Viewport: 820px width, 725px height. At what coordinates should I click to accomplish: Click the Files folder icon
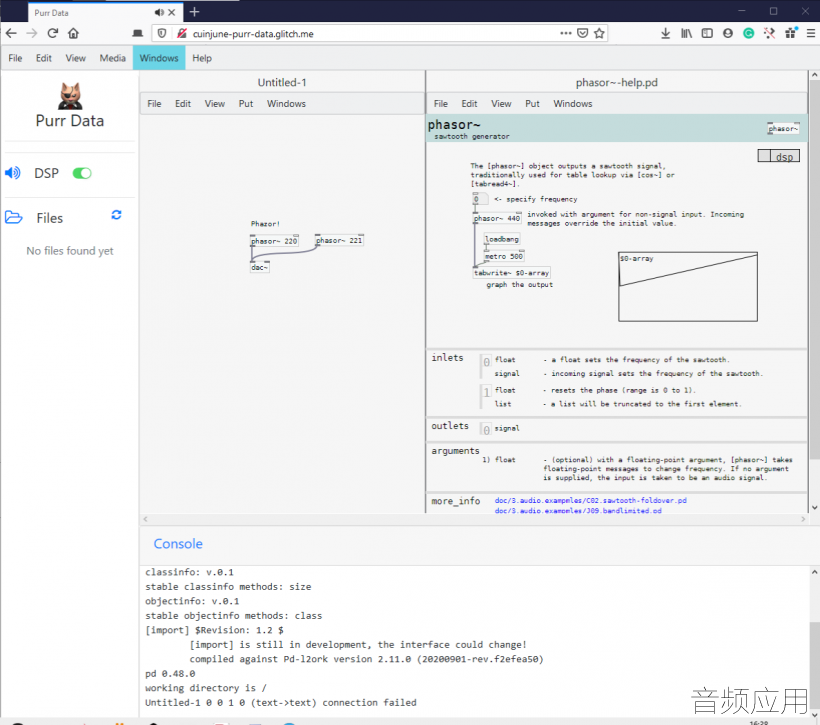(x=14, y=217)
